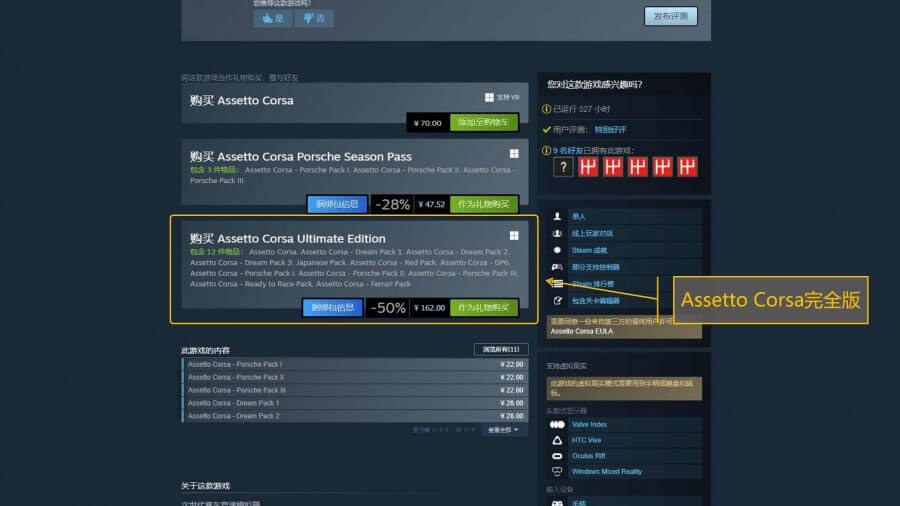Click the partial controller support icon
Image resolution: width=900 pixels, height=506 pixels.
(x=557, y=267)
